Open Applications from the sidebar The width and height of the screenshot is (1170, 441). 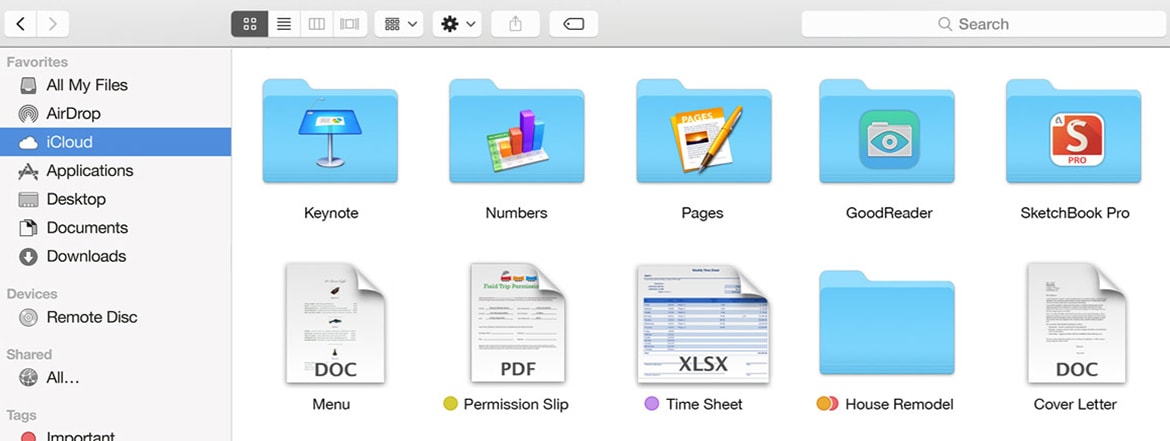[x=116, y=170]
